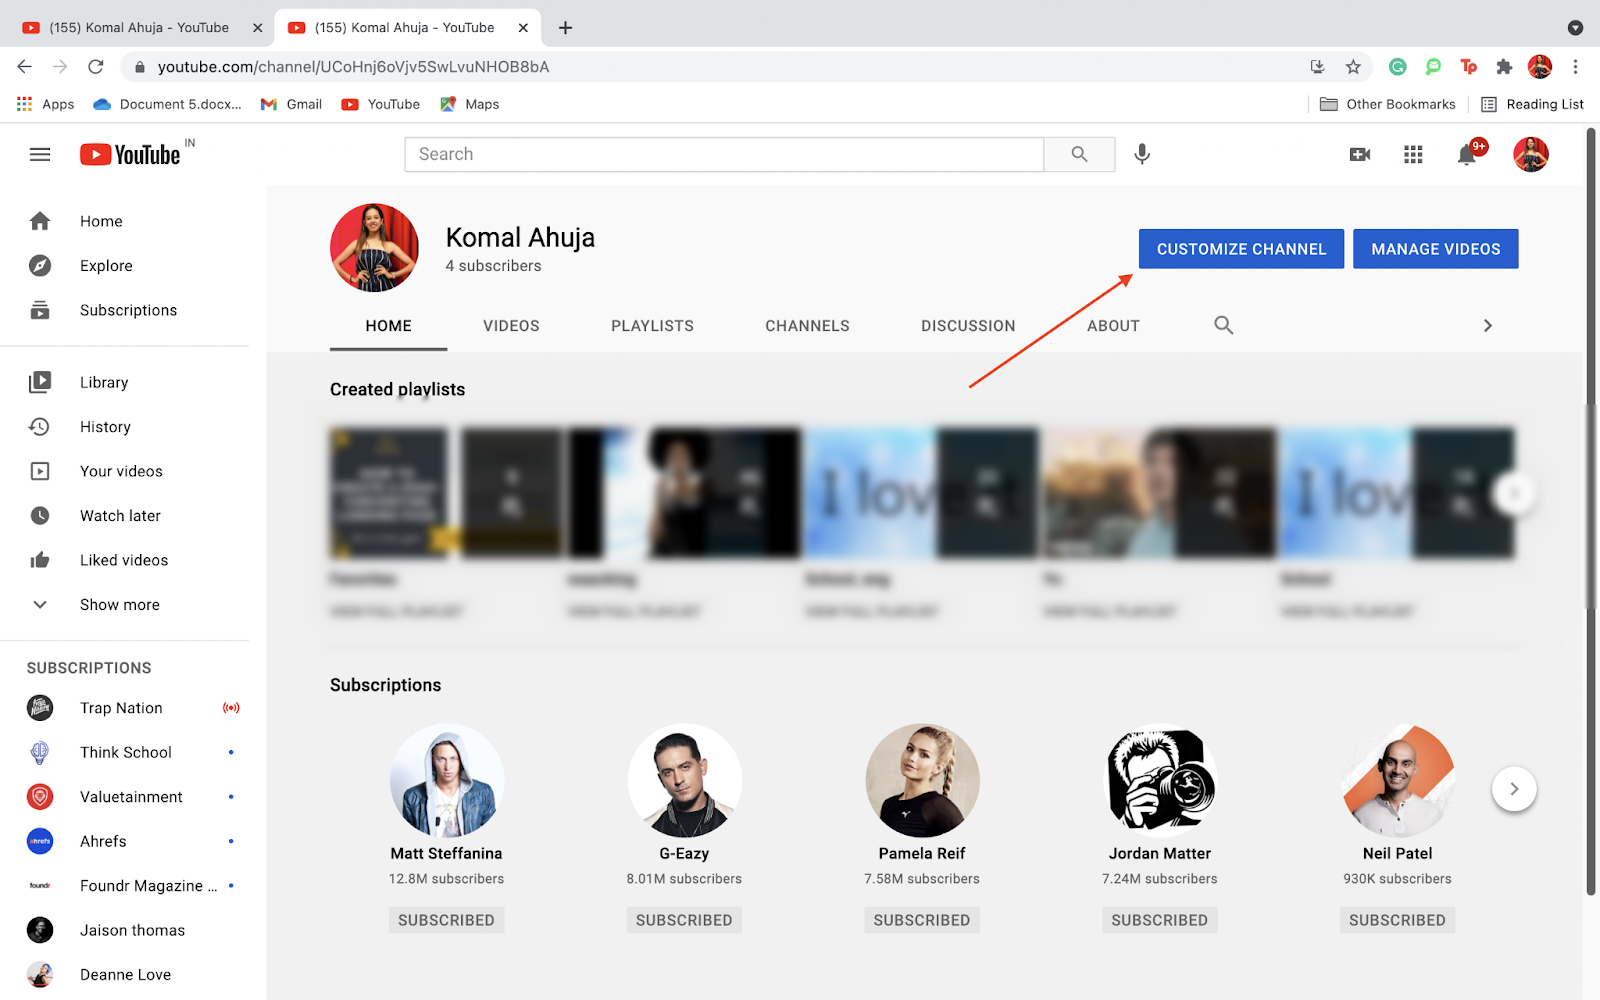Click SUBSCRIBED under G-Eazy
This screenshot has height=1000, width=1600.
coord(684,920)
